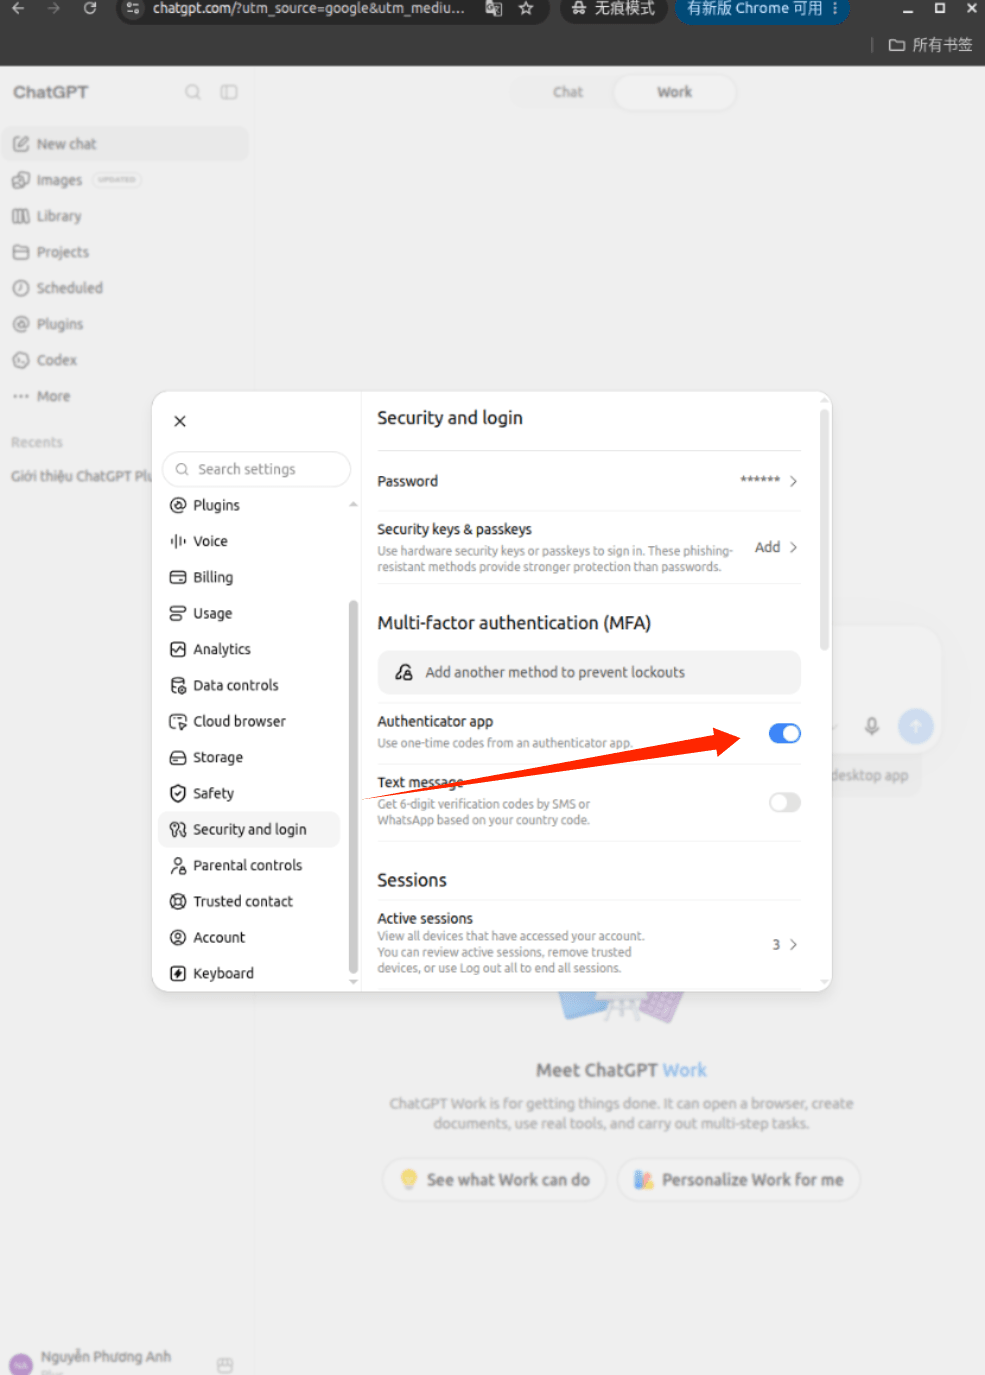This screenshot has width=985, height=1375.
Task: Click the Cloud browser icon in settings
Action: pos(178,721)
